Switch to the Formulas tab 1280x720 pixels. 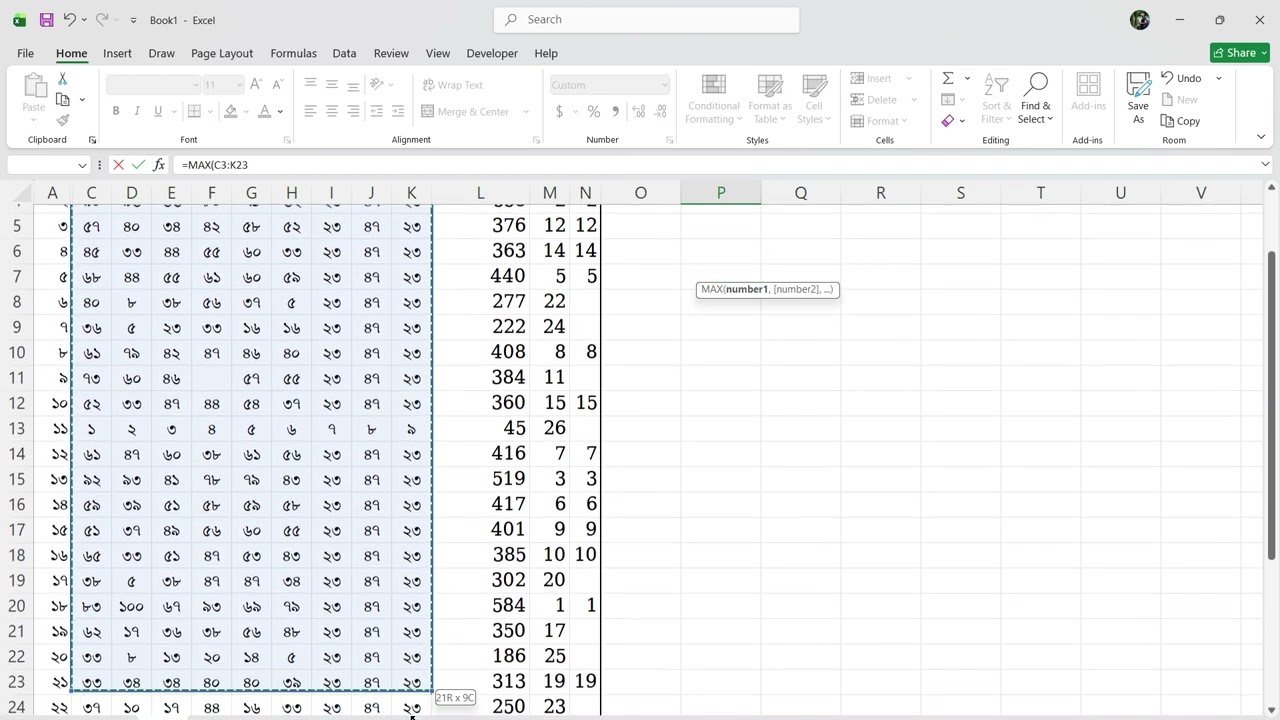click(293, 53)
